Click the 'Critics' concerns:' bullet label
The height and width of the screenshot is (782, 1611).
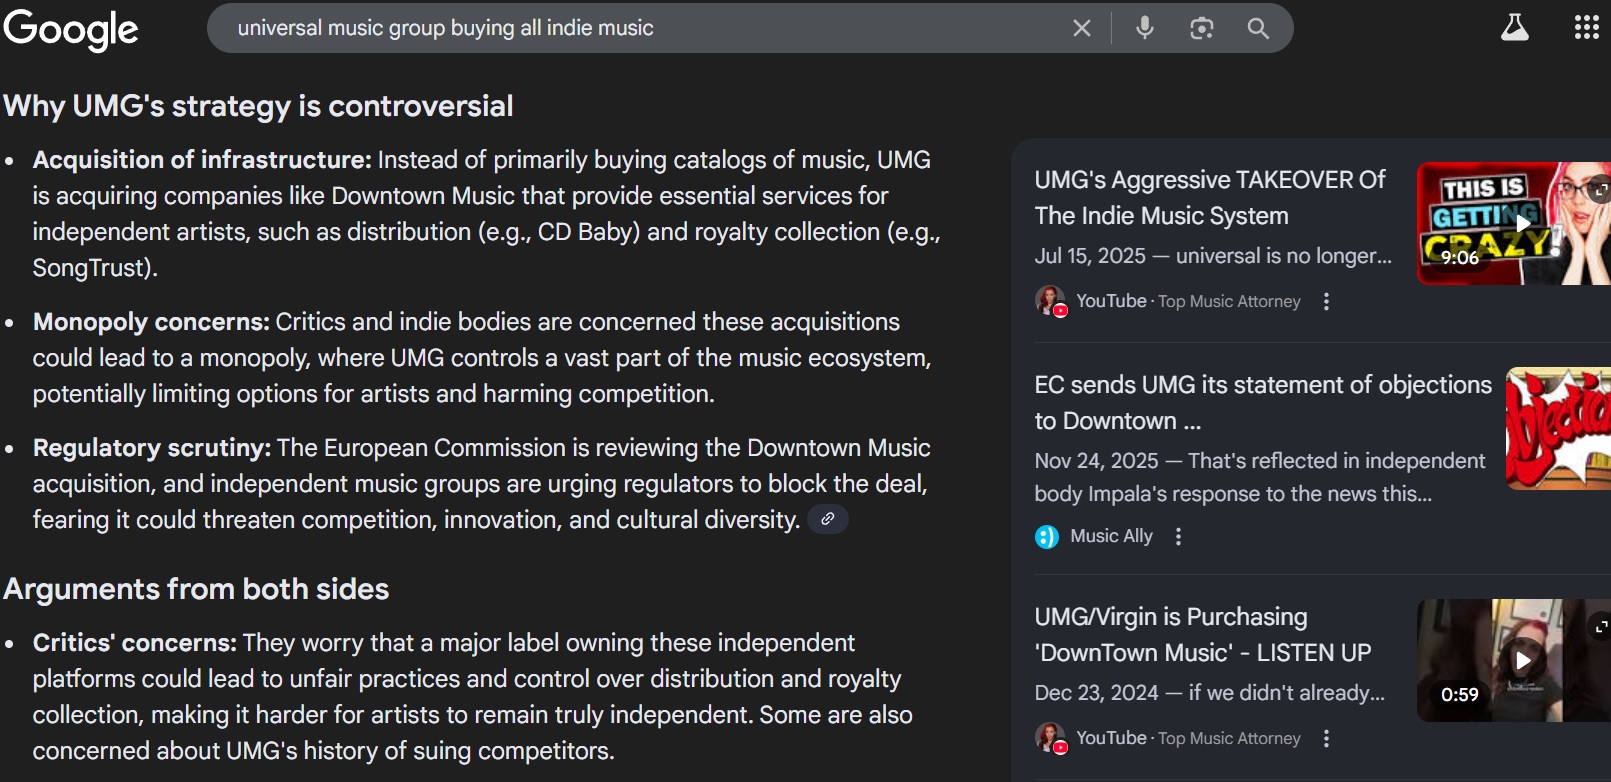click(x=135, y=643)
